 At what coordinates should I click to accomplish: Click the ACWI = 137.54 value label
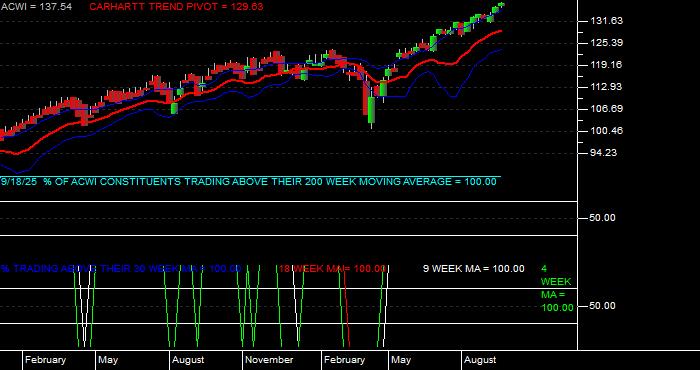[36, 7]
